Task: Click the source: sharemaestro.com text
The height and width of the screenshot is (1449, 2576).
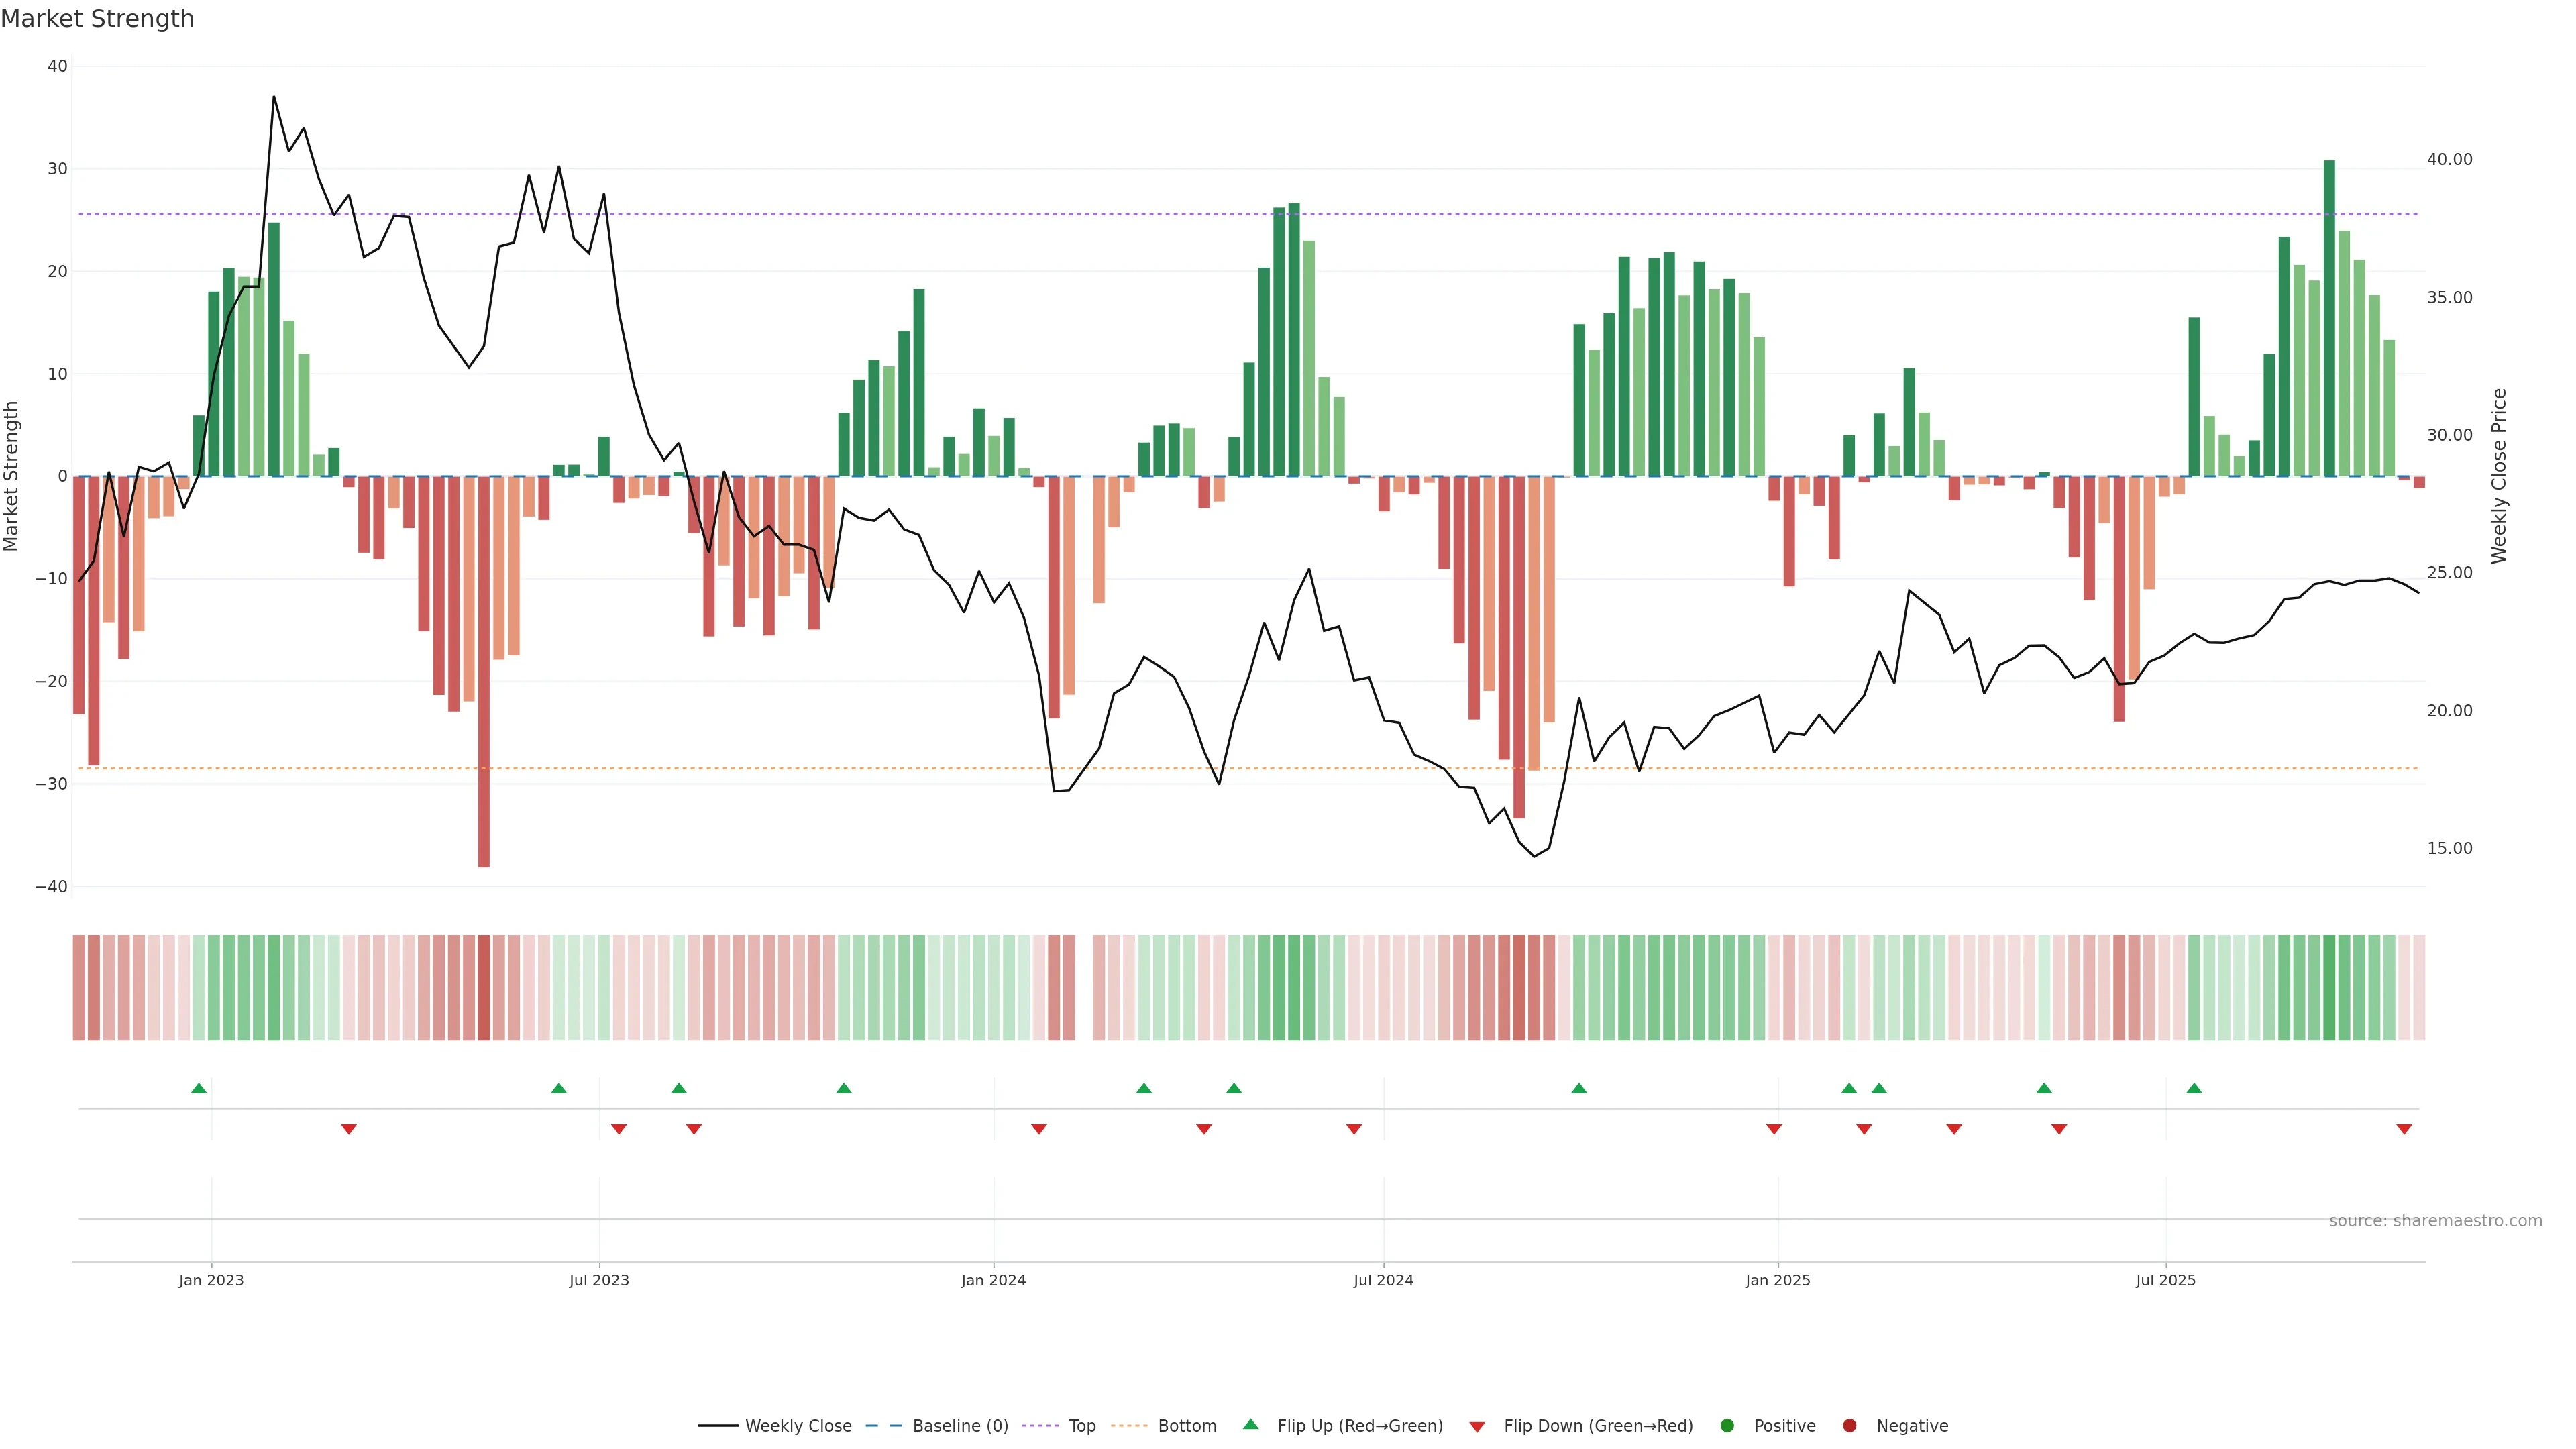Action: pyautogui.click(x=2435, y=1220)
